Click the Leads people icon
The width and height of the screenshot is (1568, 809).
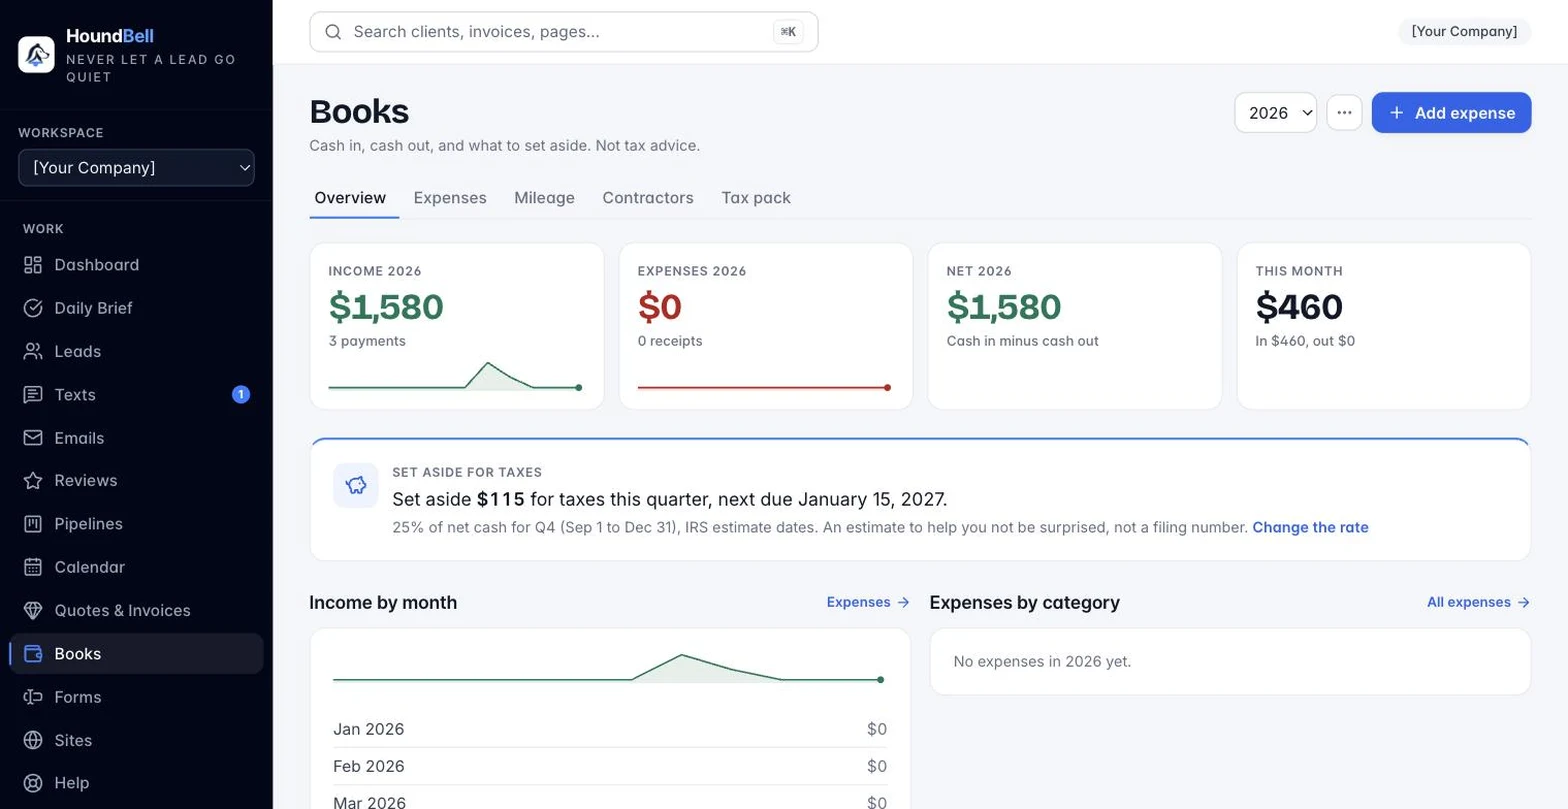(33, 351)
